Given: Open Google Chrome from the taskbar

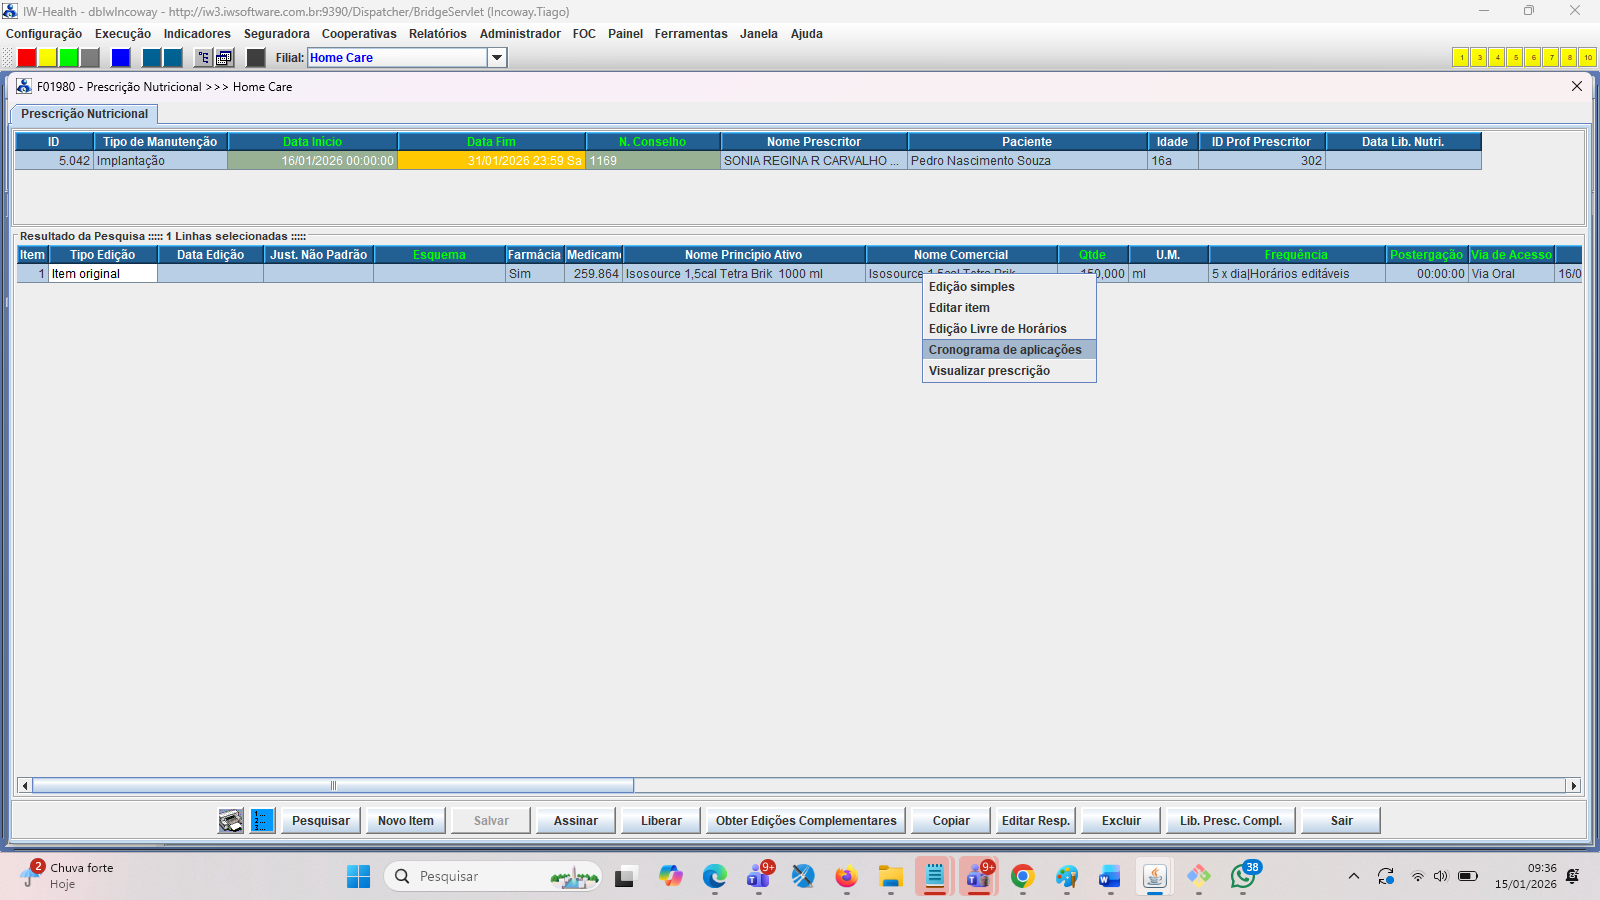Looking at the screenshot, I should (x=1022, y=877).
